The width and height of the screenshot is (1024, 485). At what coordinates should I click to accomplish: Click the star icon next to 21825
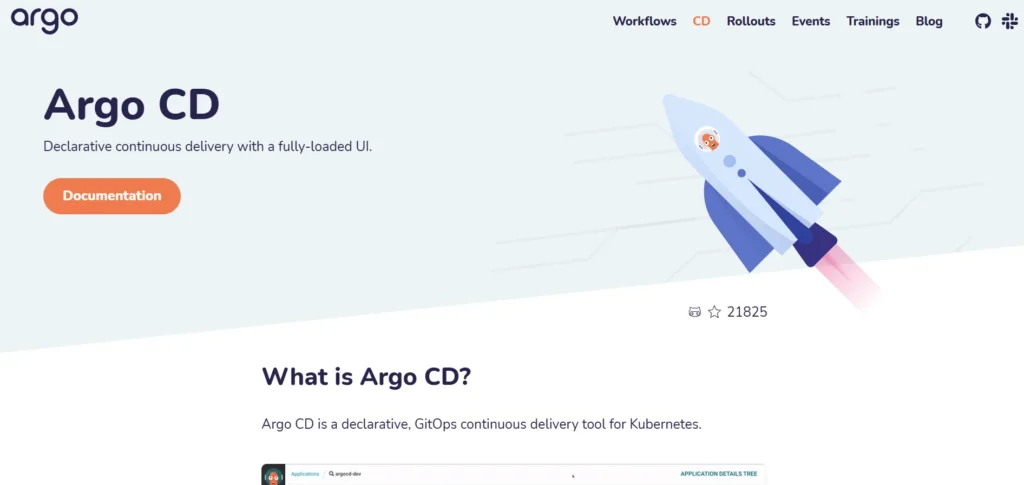(714, 312)
